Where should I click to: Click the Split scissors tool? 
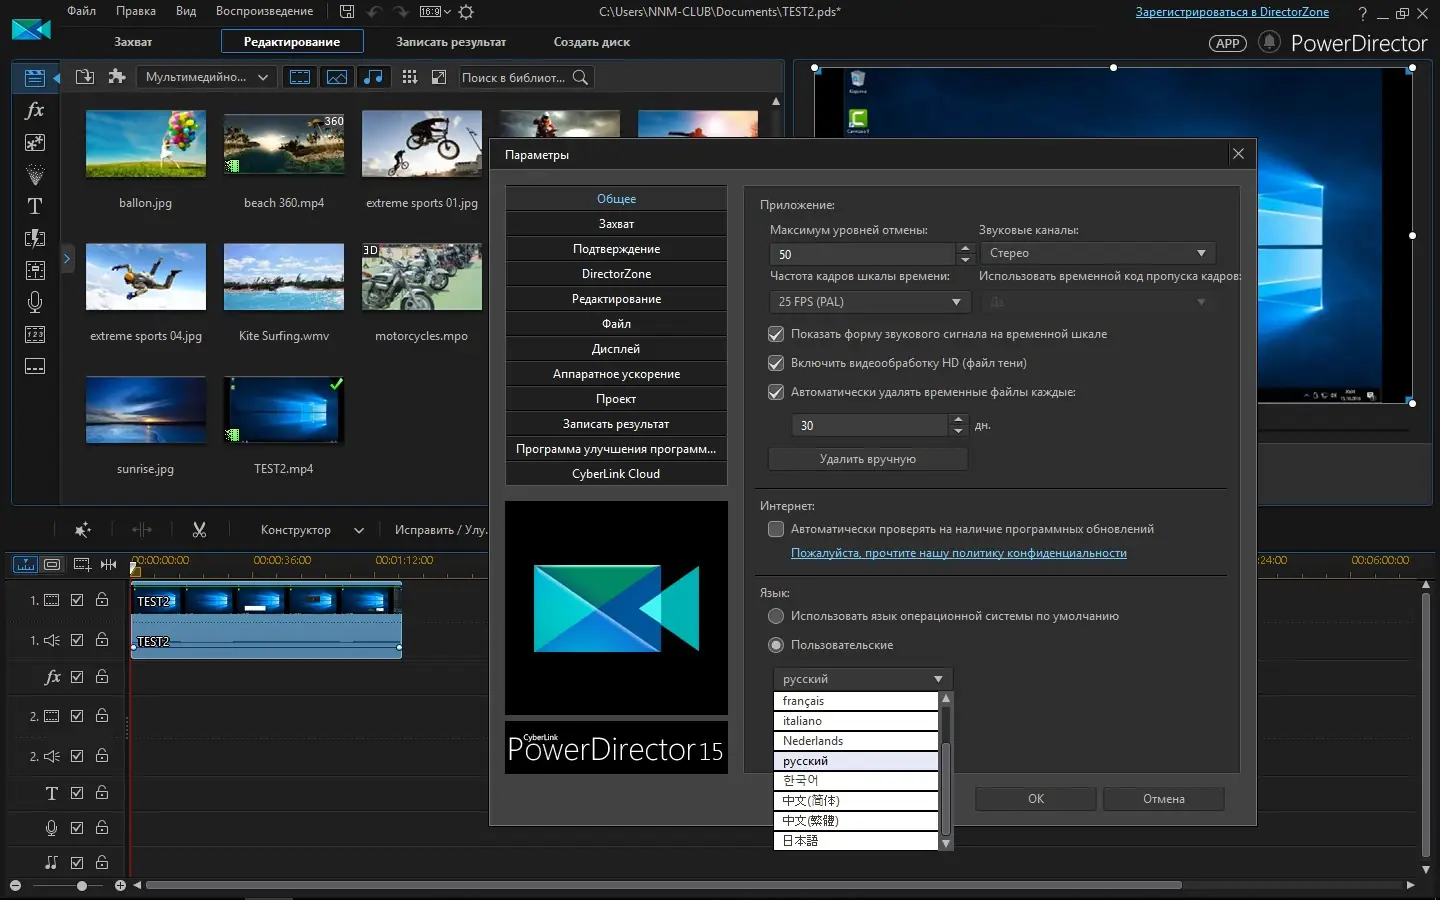click(199, 530)
